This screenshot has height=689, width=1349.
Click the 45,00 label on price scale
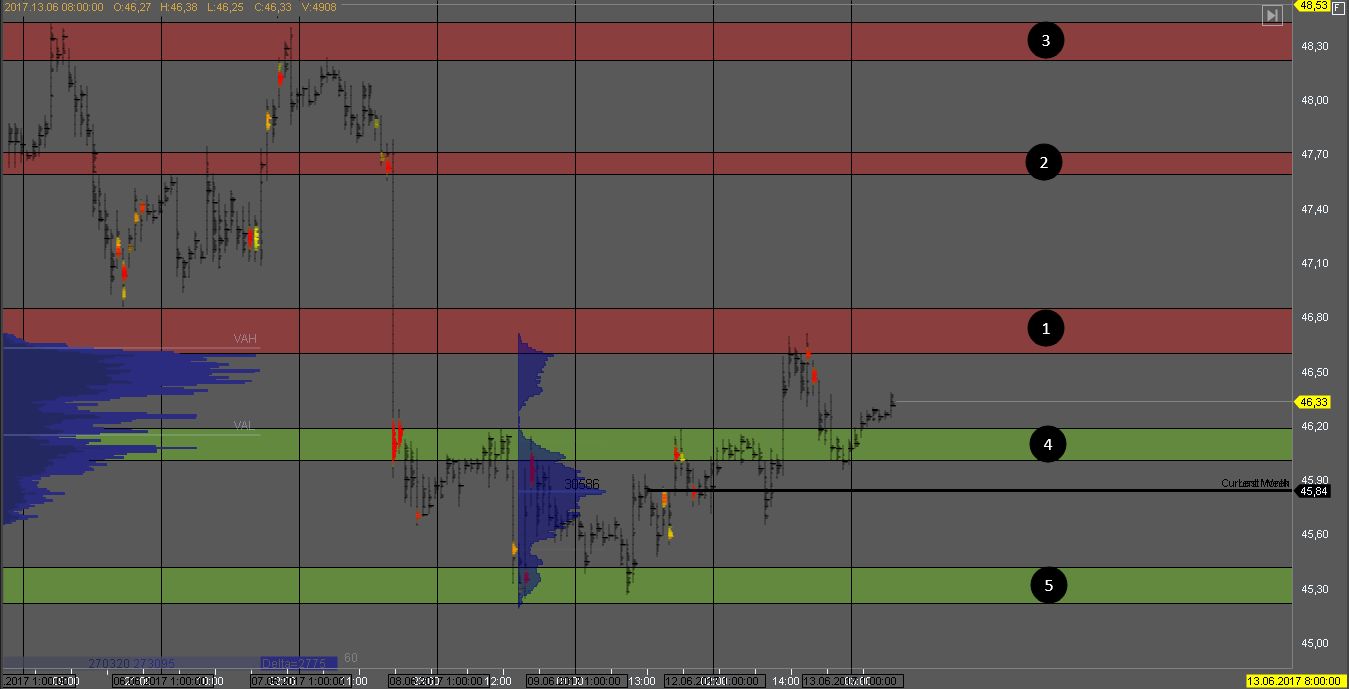pyautogui.click(x=1314, y=643)
